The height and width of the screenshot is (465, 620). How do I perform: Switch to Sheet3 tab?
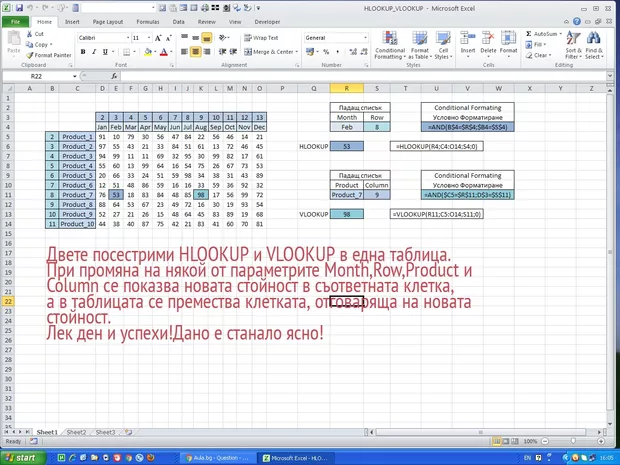click(x=105, y=432)
